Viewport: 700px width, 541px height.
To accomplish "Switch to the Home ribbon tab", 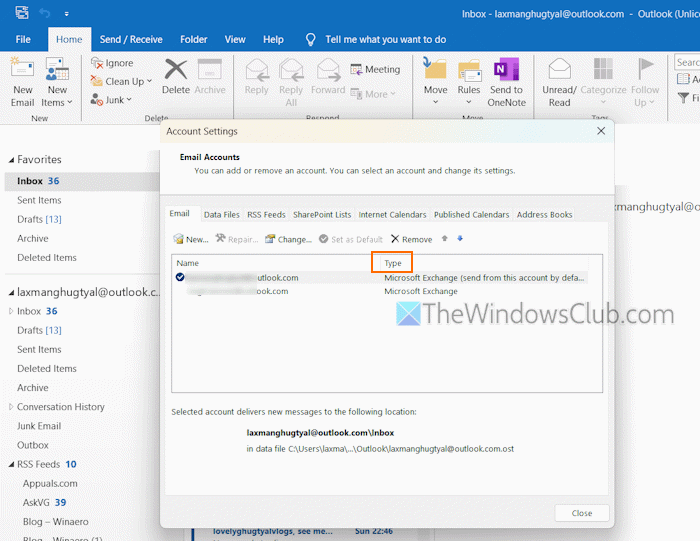I will [x=69, y=39].
